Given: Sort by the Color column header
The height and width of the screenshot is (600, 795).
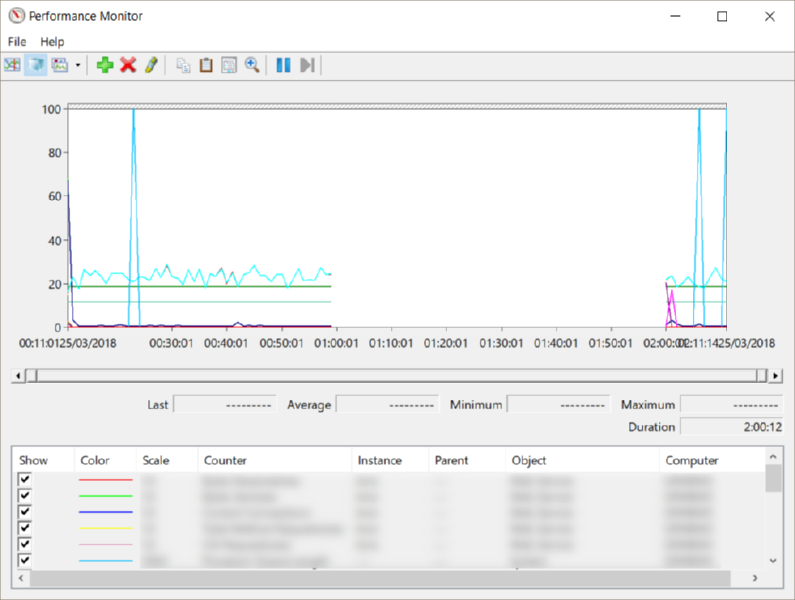Looking at the screenshot, I should tap(105, 460).
